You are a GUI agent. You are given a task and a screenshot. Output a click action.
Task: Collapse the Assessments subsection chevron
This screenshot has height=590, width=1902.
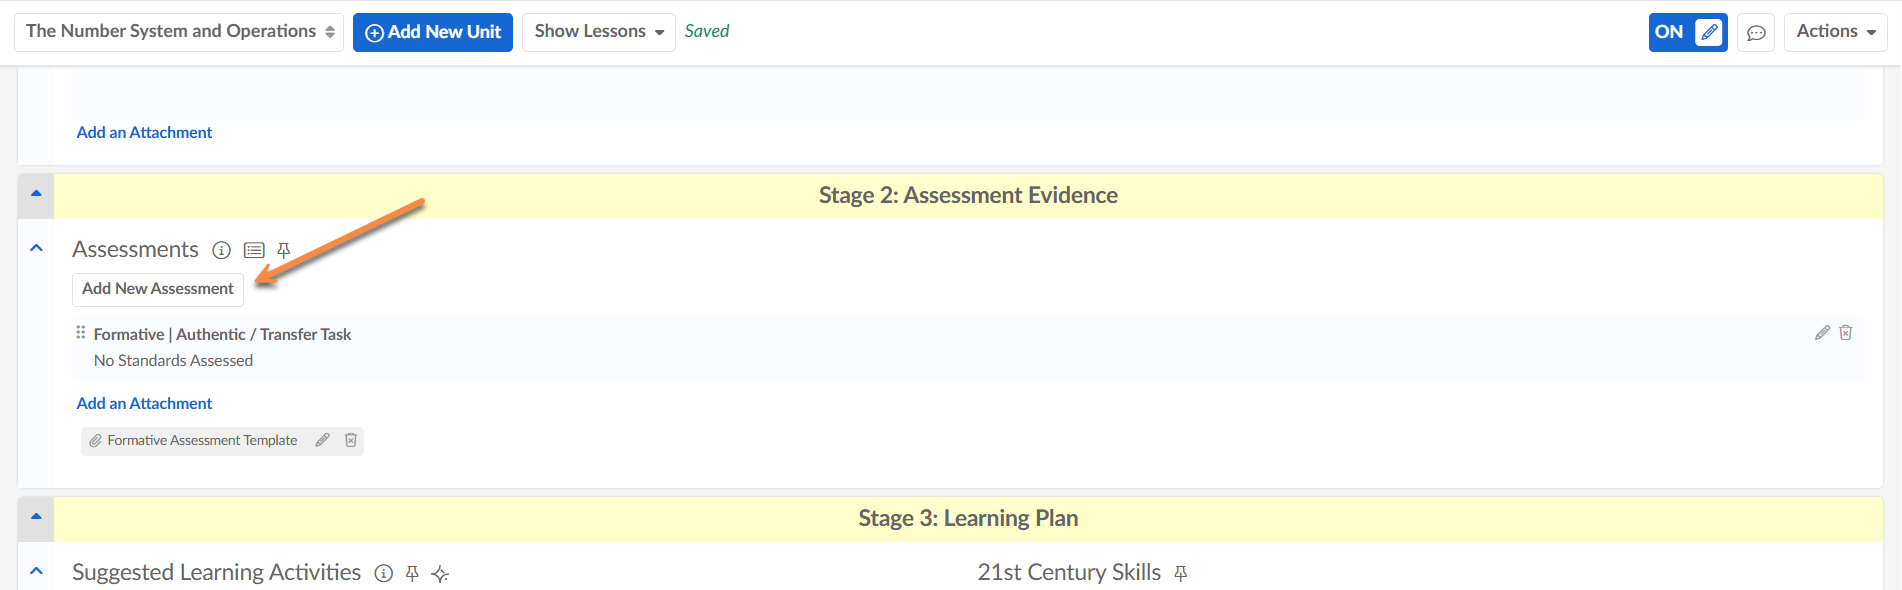[x=36, y=248]
